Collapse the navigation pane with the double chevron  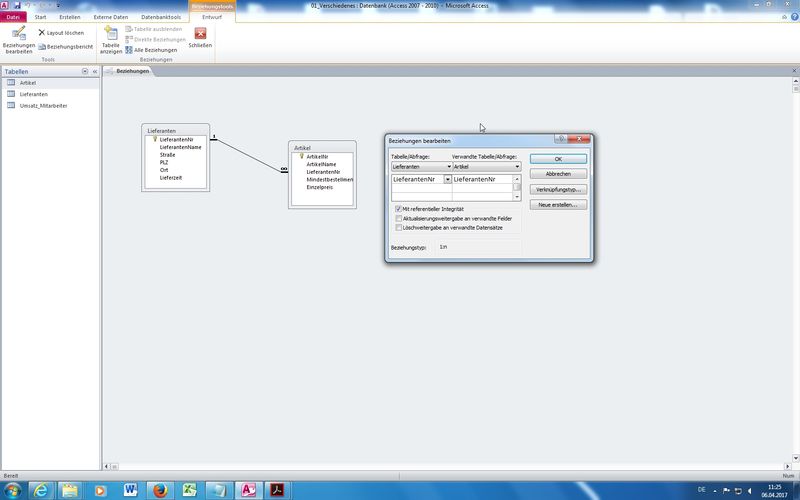click(95, 71)
